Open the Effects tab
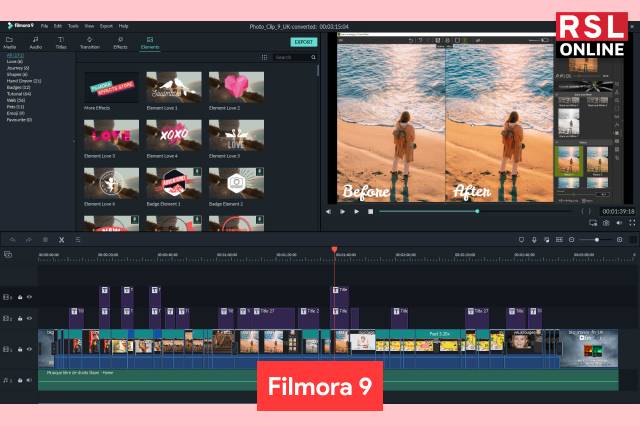The image size is (640, 426). tap(120, 43)
